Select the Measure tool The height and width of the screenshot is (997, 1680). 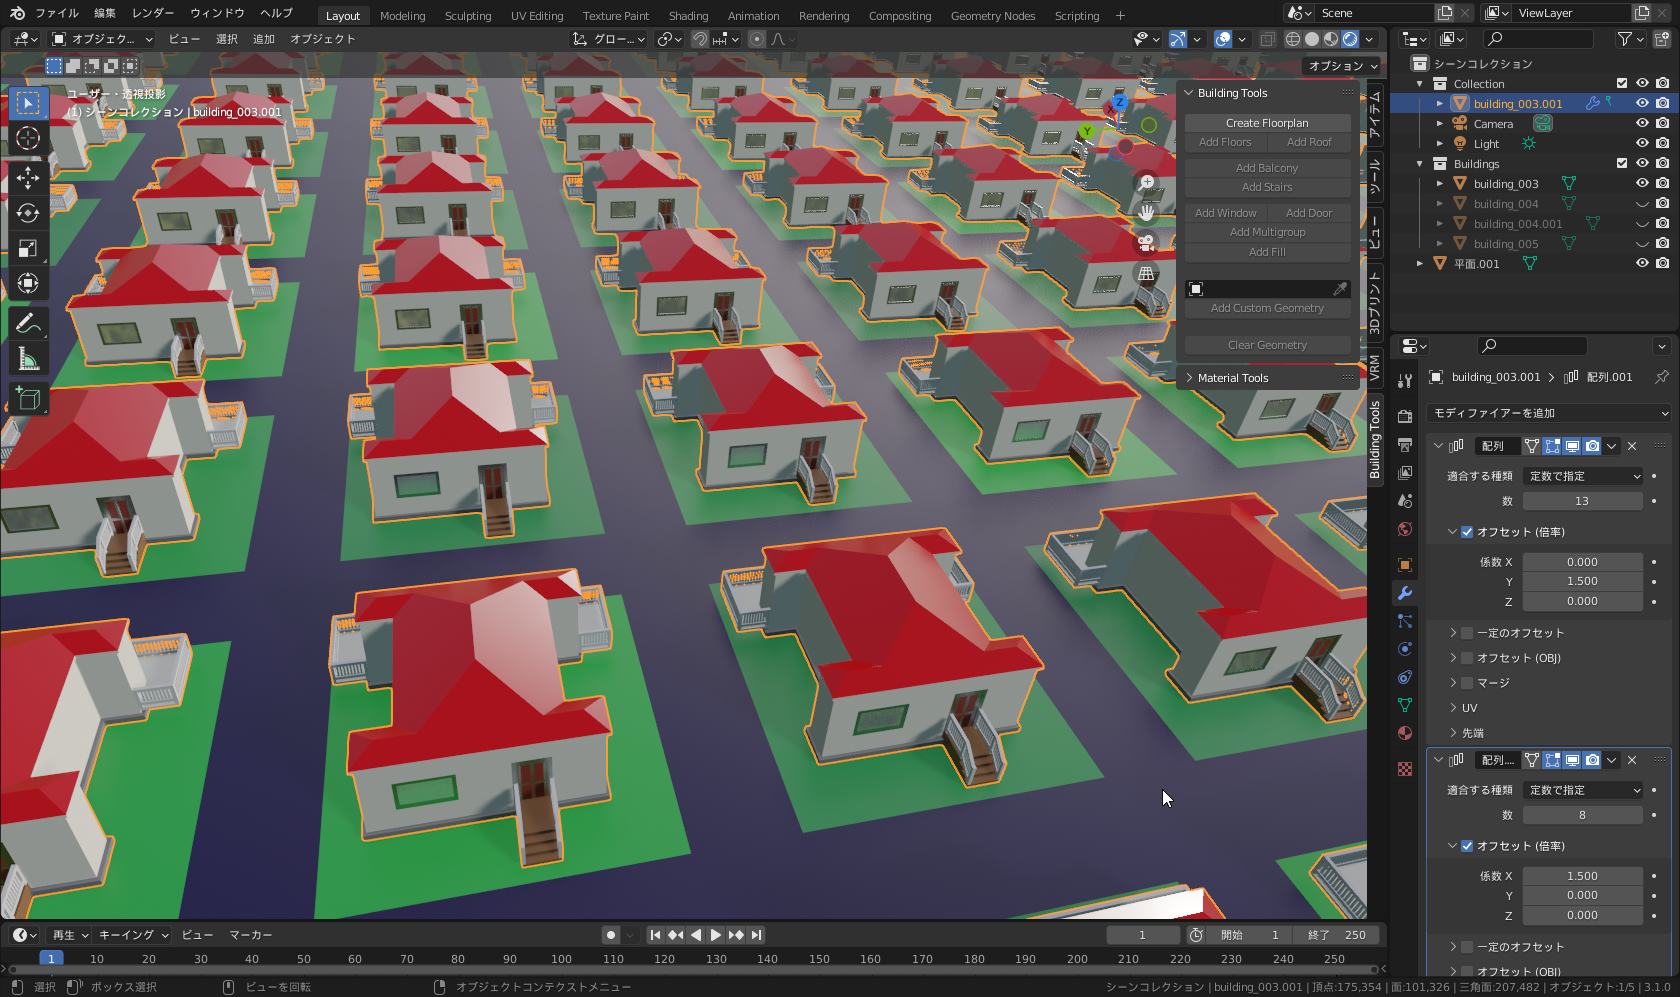28,359
